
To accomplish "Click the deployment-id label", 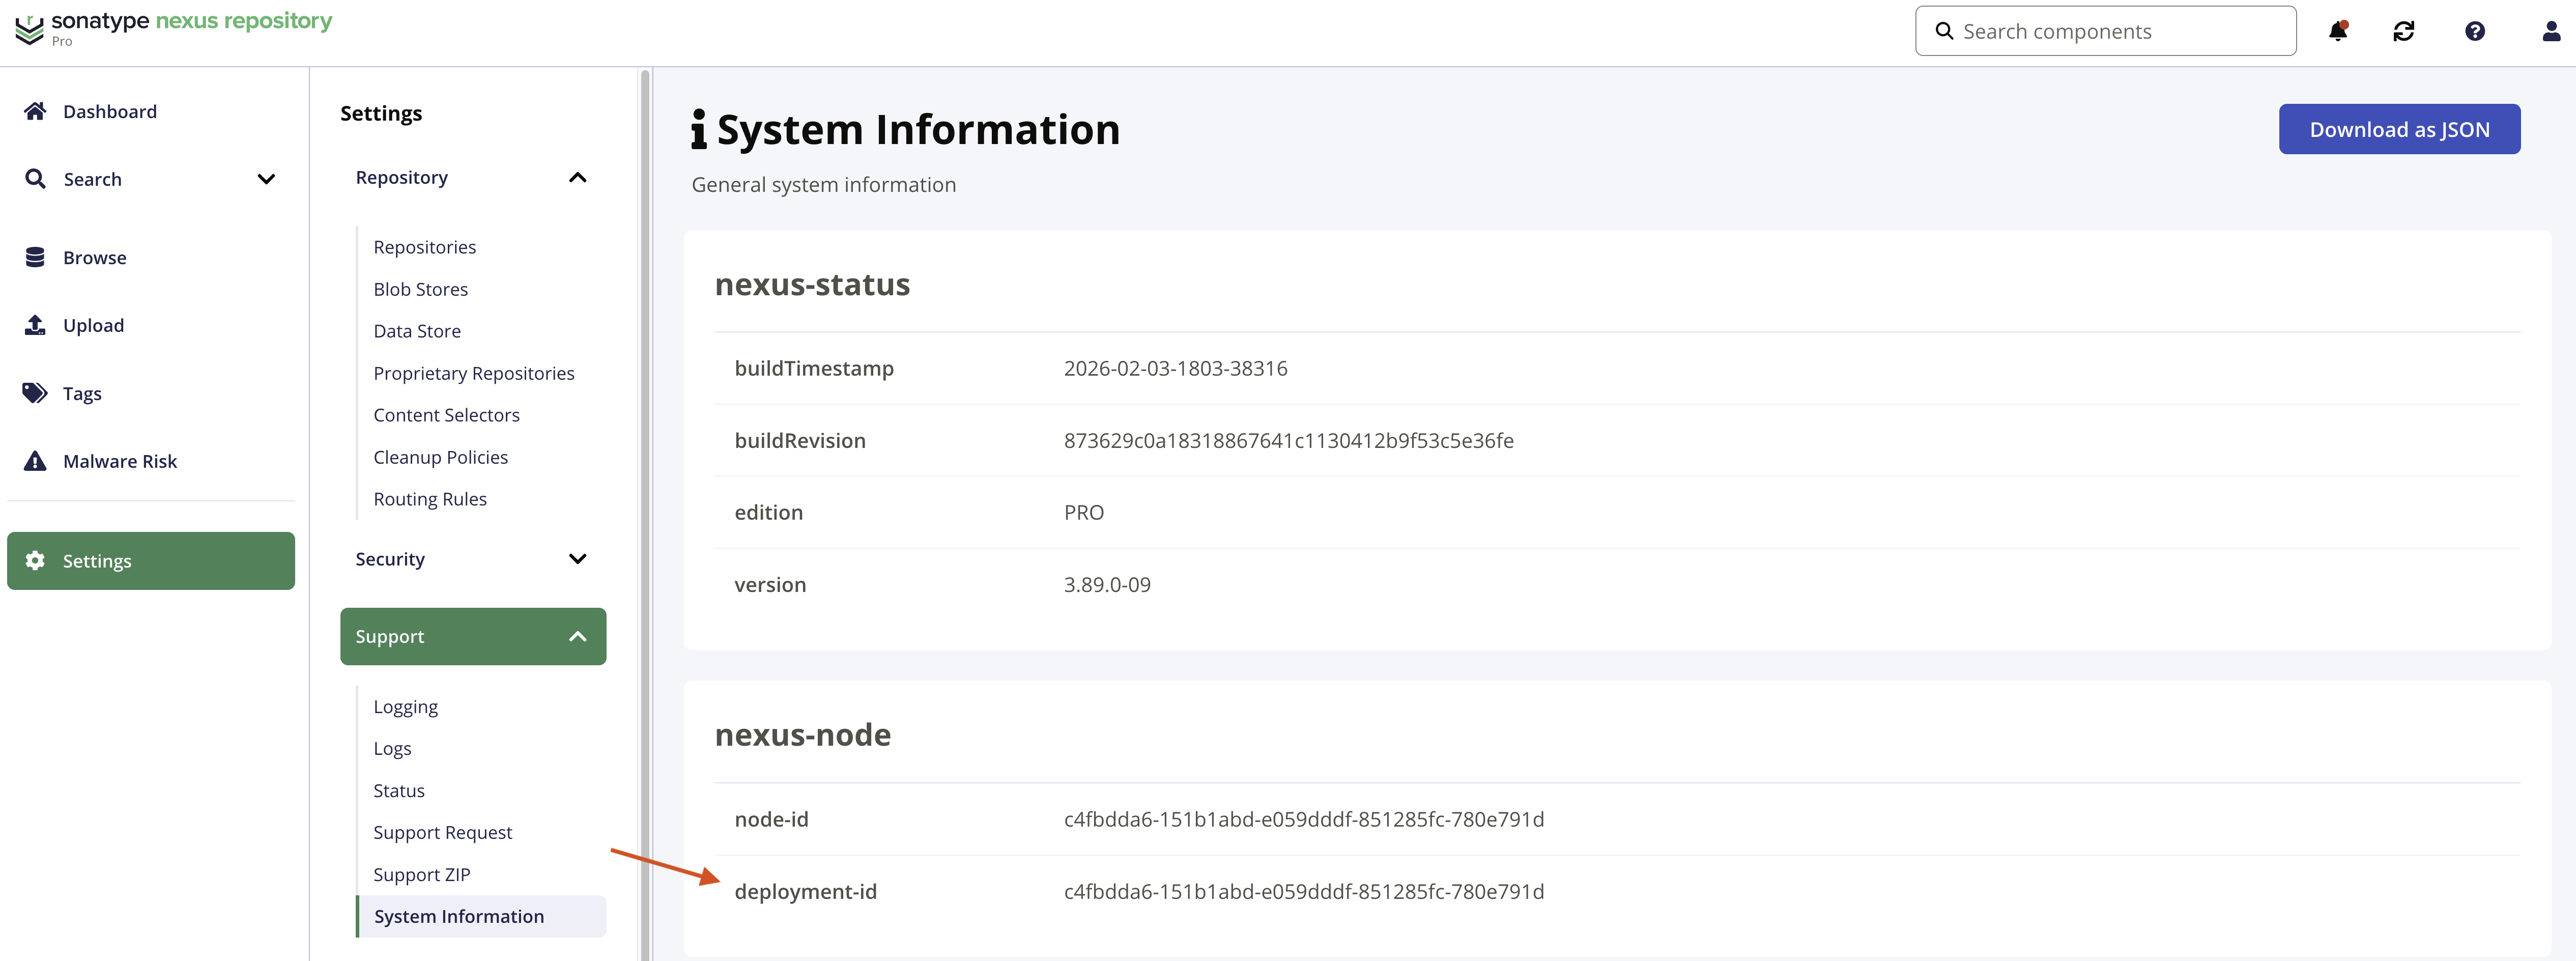I will click(x=806, y=891).
